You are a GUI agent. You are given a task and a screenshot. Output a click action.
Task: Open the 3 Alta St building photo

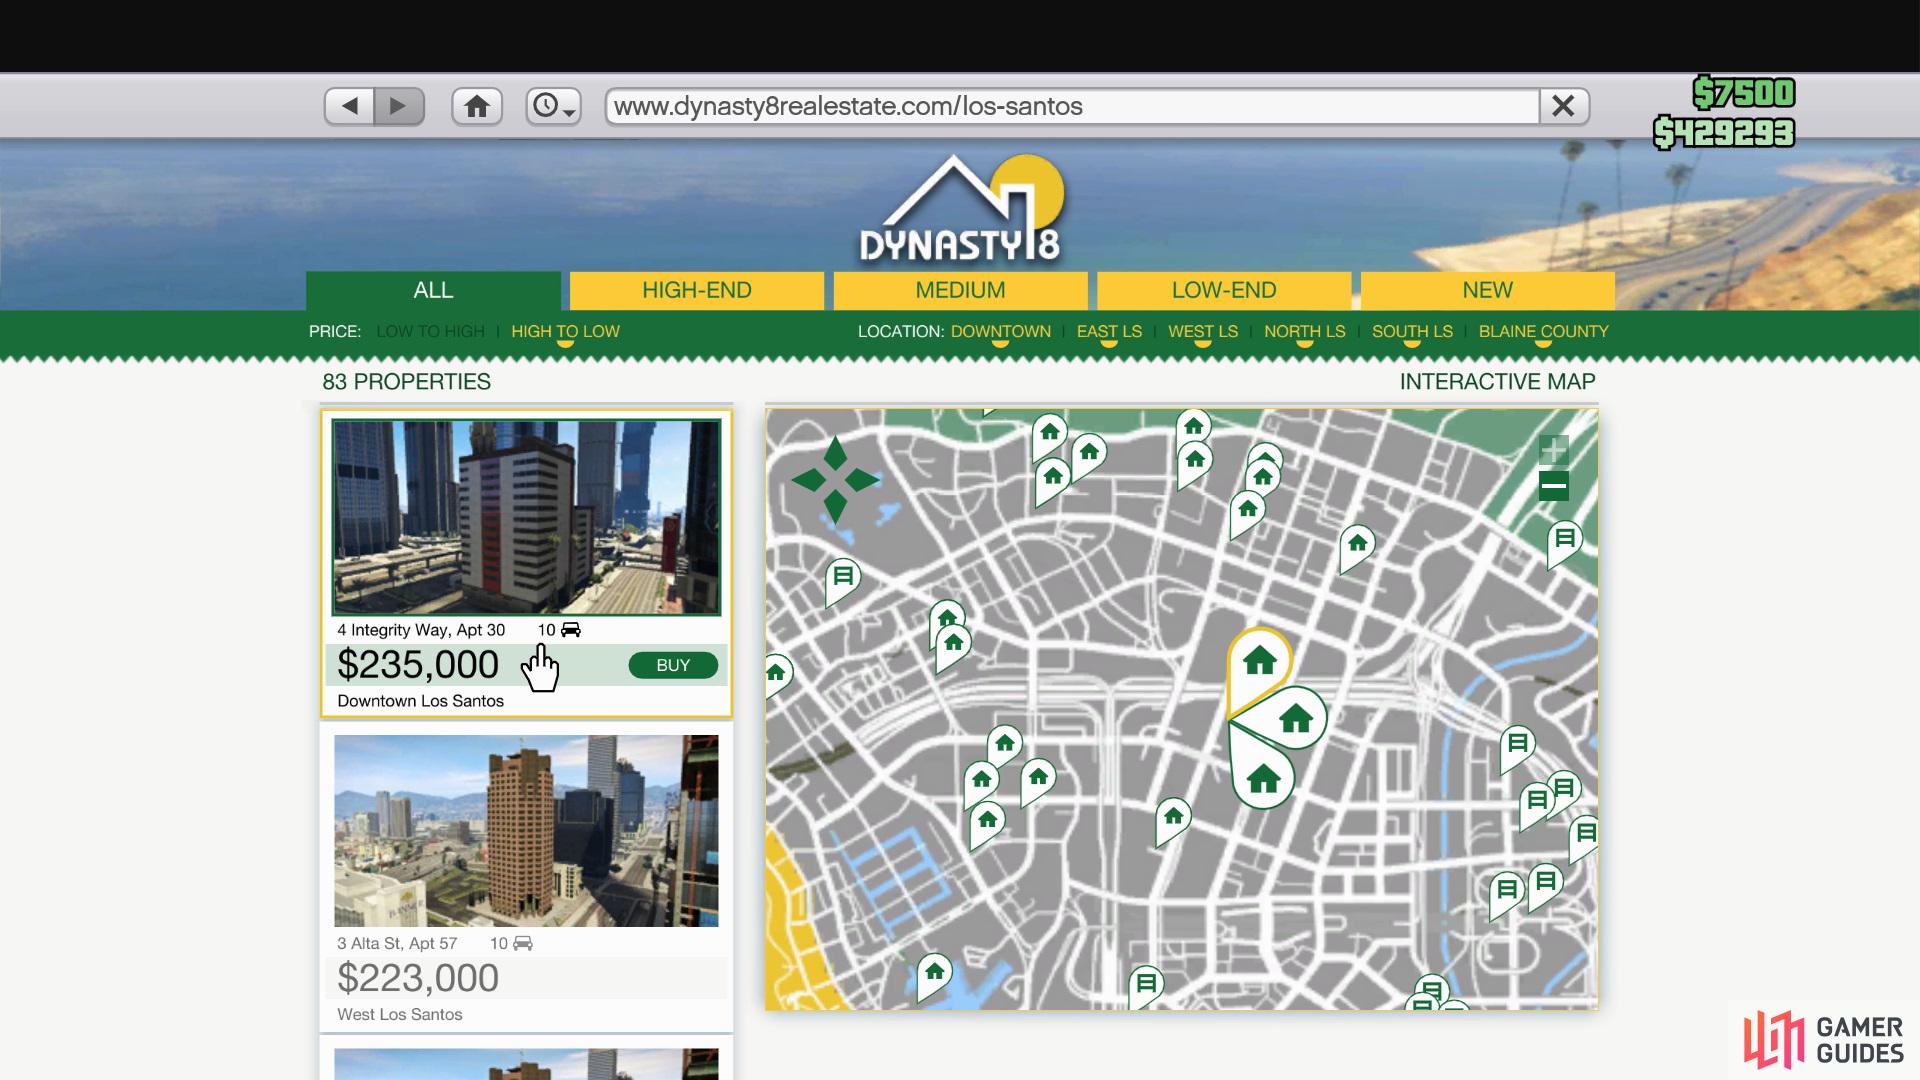pyautogui.click(x=526, y=831)
